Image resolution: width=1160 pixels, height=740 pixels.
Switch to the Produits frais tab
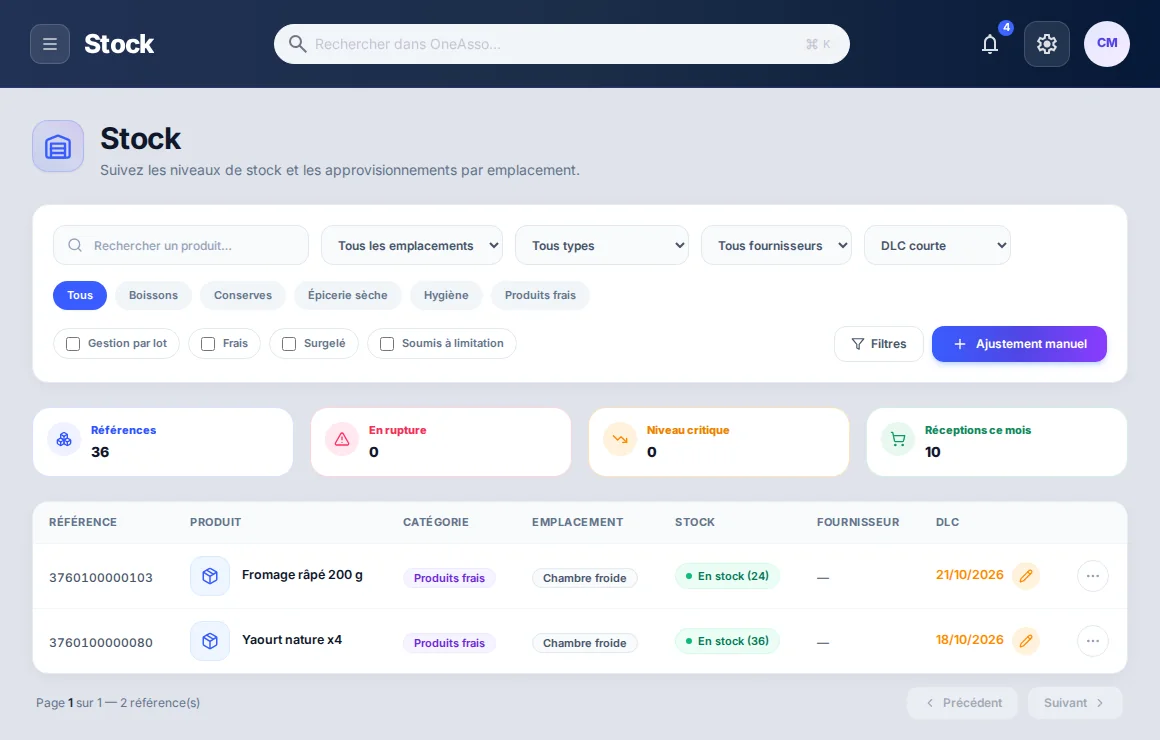coord(540,295)
